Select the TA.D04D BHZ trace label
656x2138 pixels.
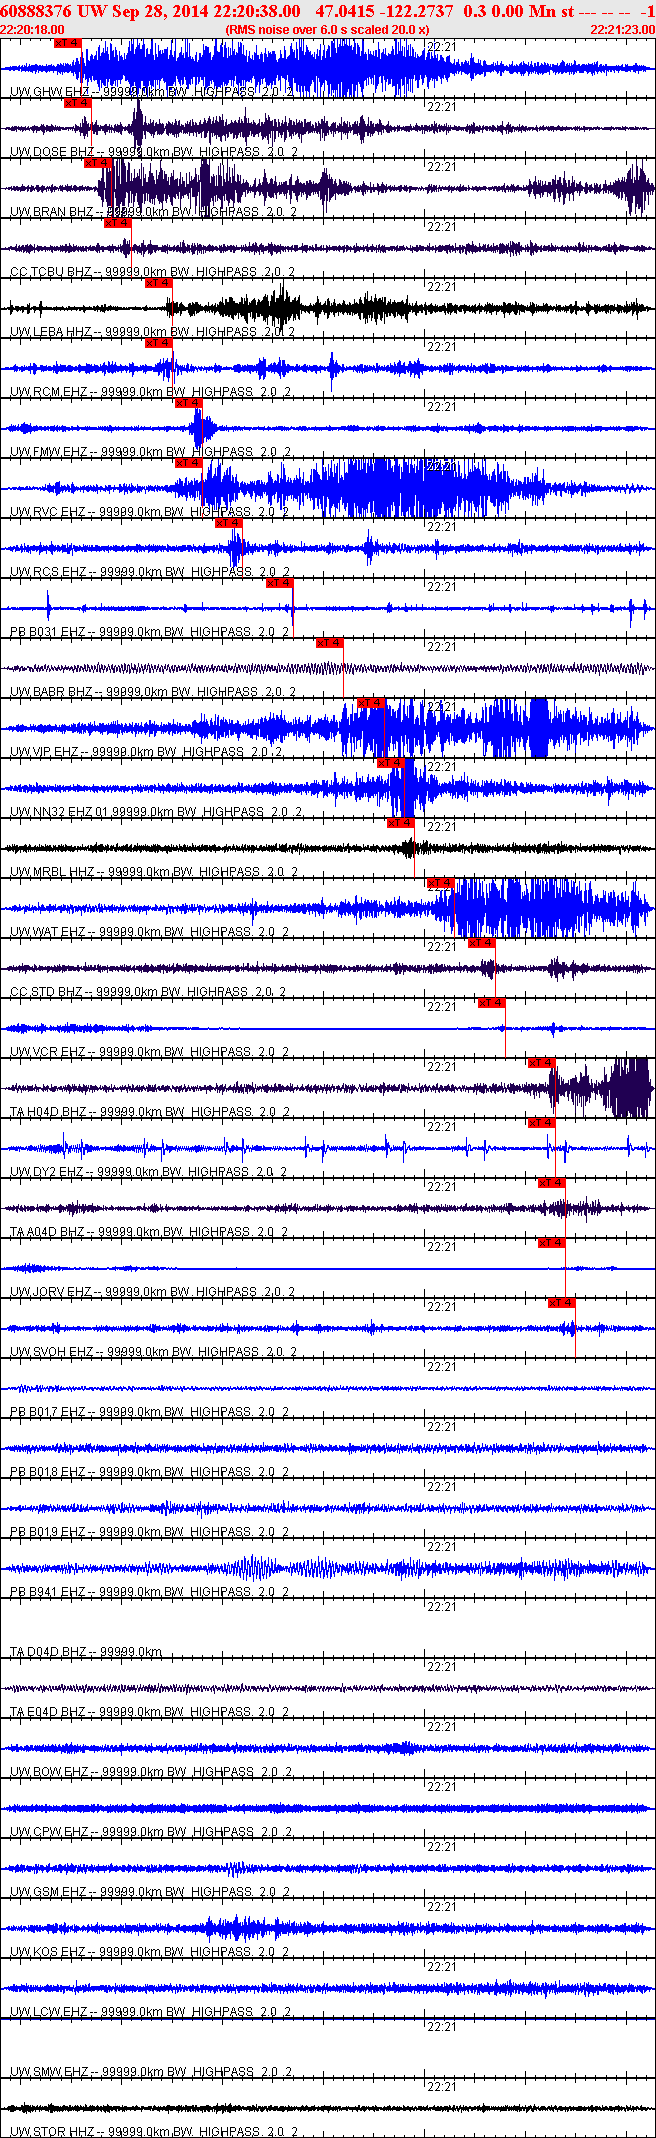coord(86,1652)
